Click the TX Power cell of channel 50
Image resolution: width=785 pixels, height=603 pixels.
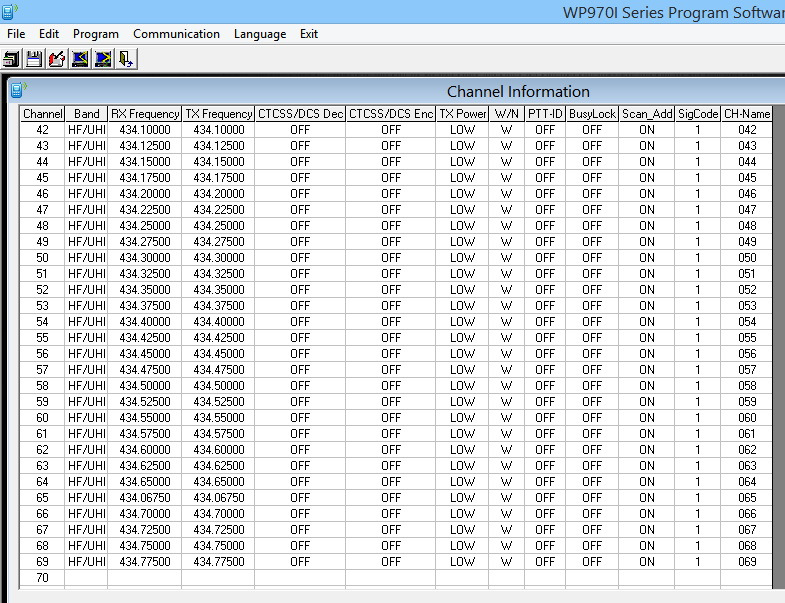(462, 258)
